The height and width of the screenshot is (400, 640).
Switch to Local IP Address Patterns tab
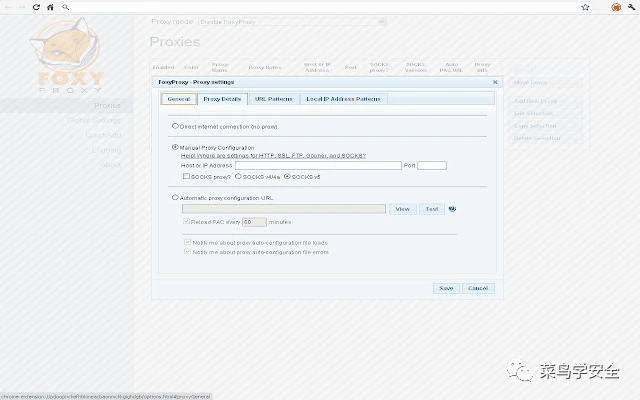[343, 99]
